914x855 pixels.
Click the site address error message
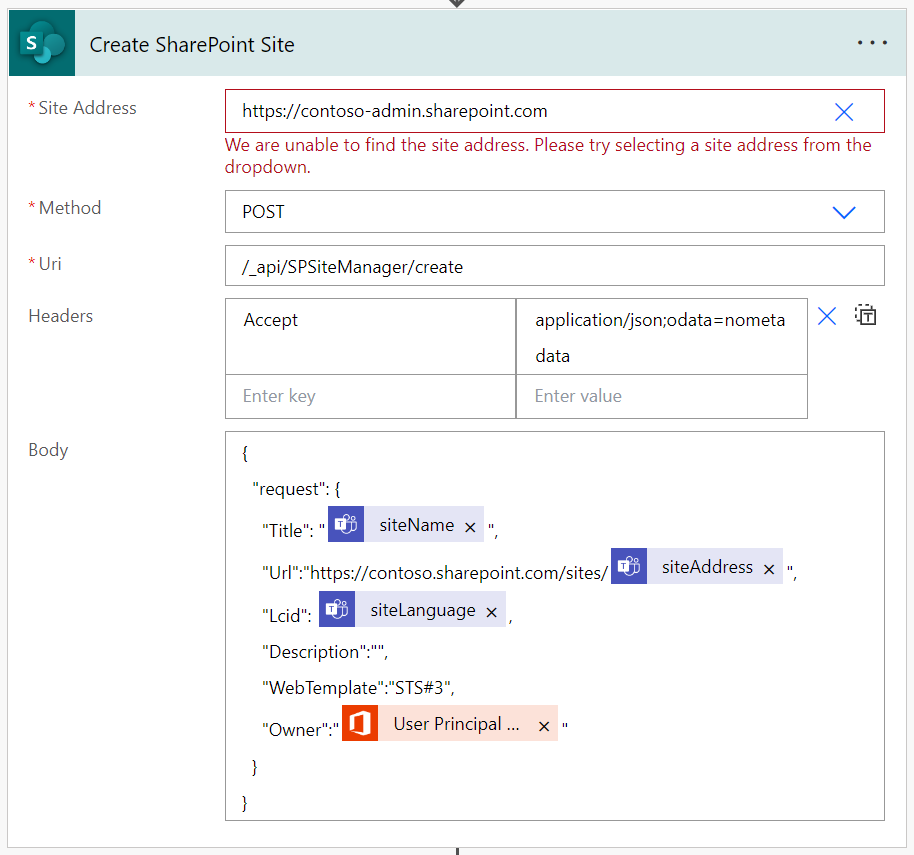click(x=548, y=156)
